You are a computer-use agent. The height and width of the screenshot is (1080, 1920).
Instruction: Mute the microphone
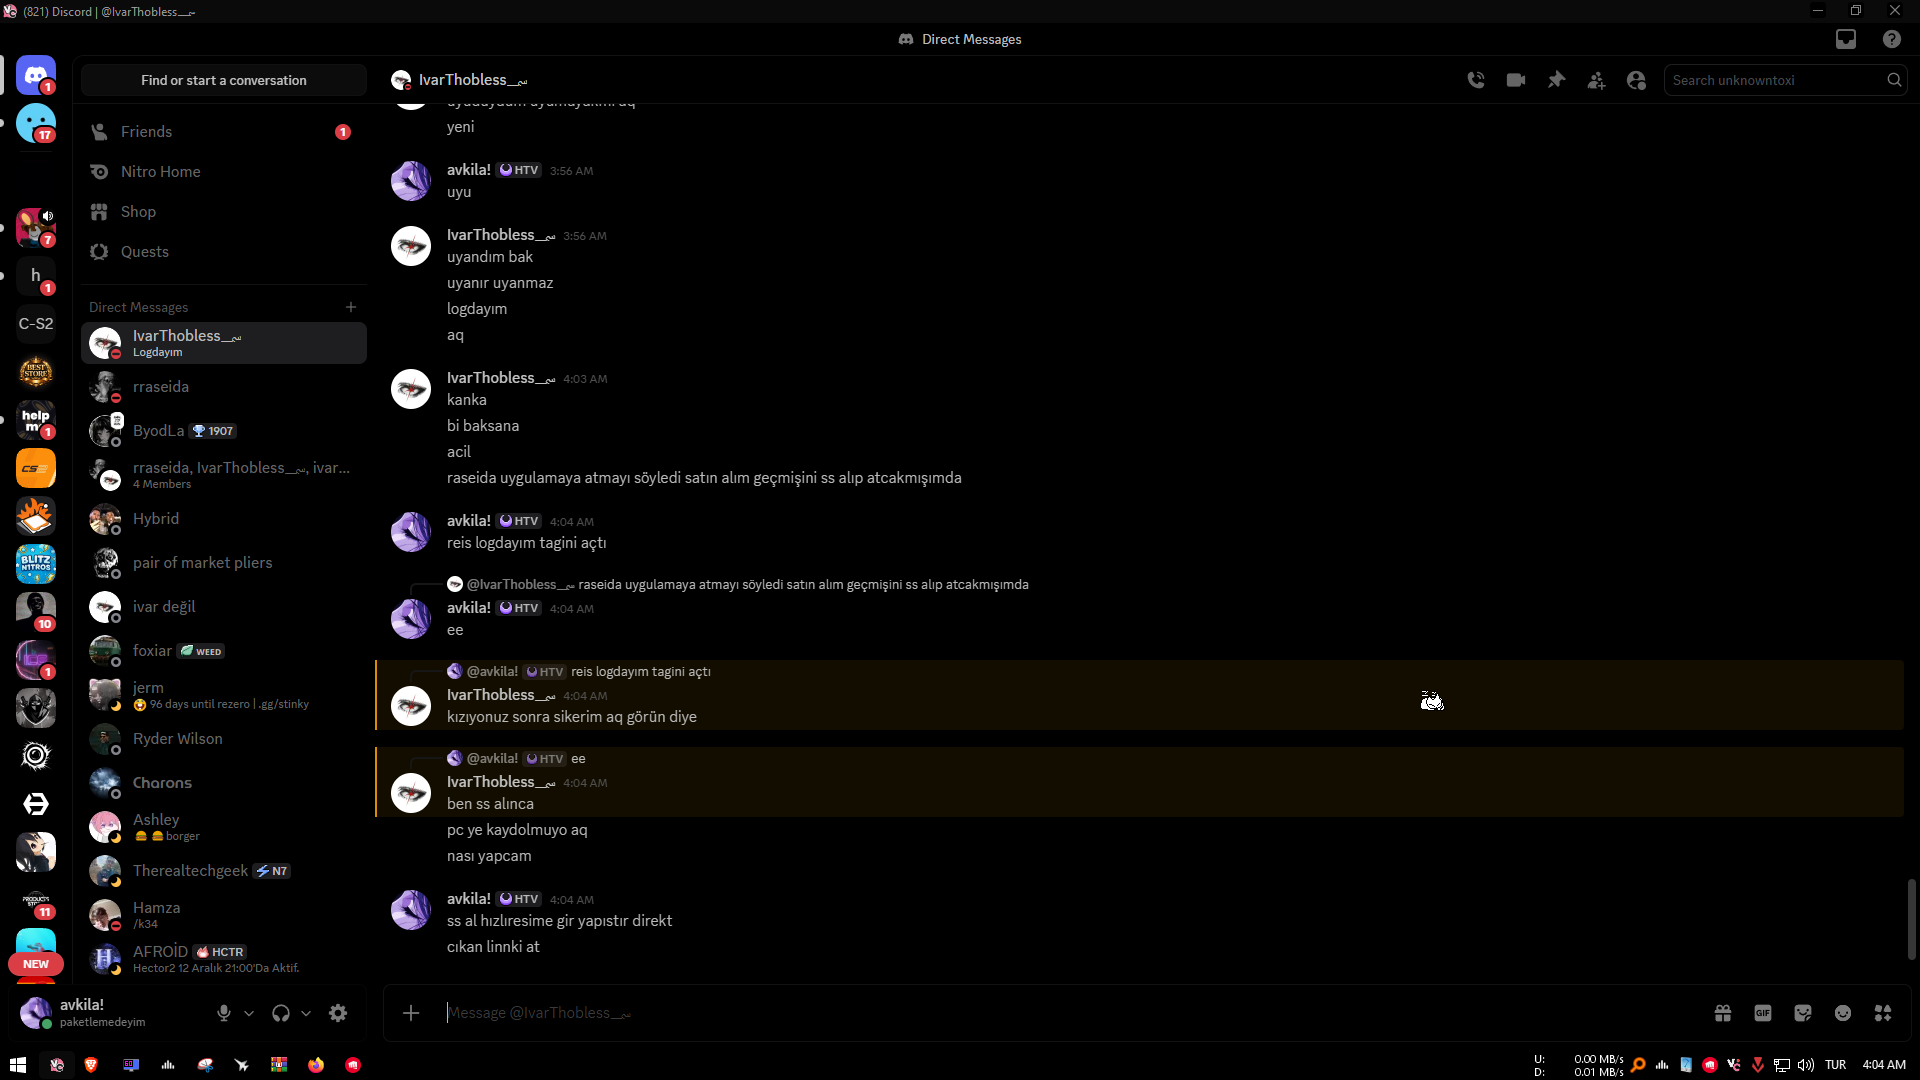224,1013
